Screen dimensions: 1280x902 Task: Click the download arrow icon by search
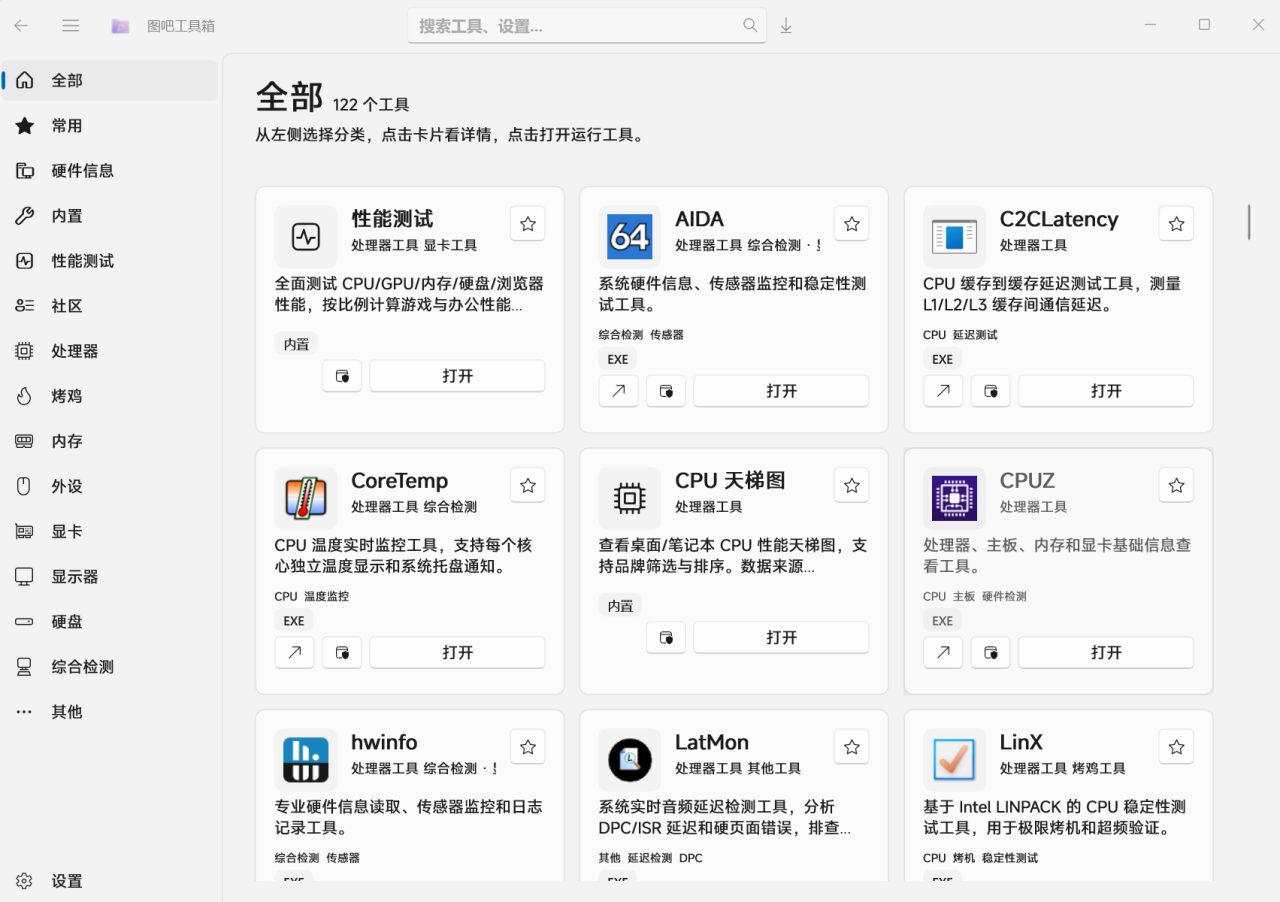coord(786,26)
